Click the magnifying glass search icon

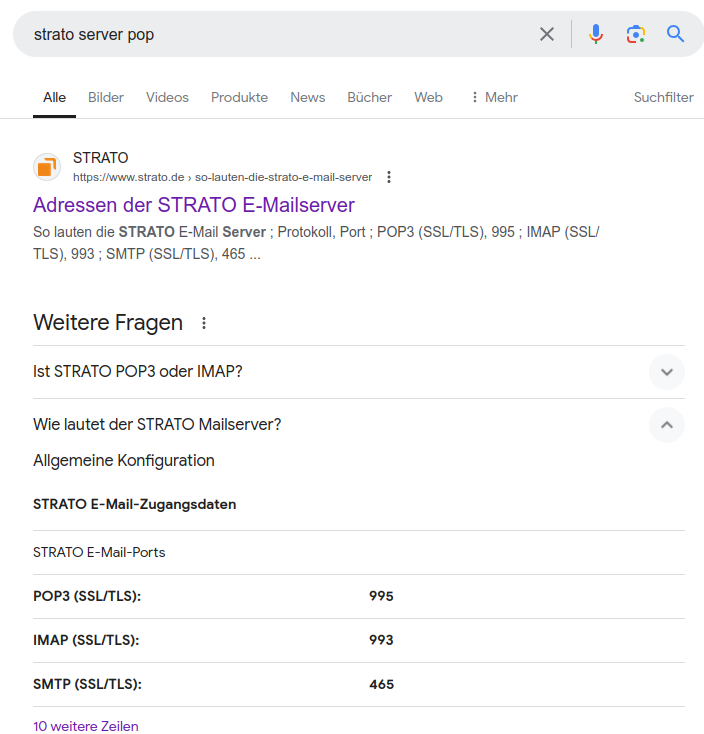point(676,34)
